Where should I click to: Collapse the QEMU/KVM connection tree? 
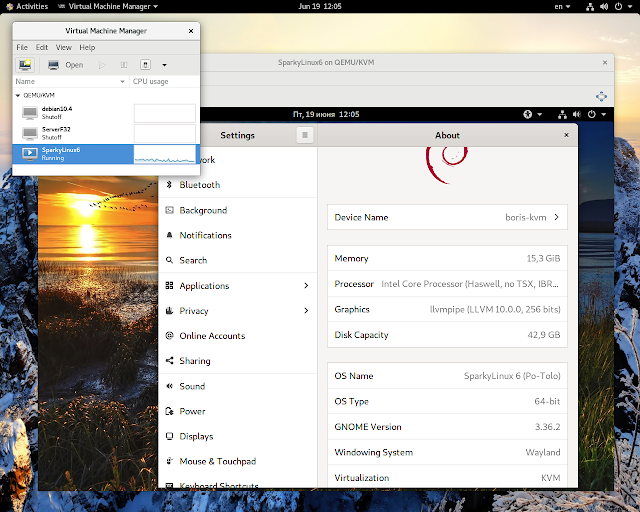click(18, 96)
